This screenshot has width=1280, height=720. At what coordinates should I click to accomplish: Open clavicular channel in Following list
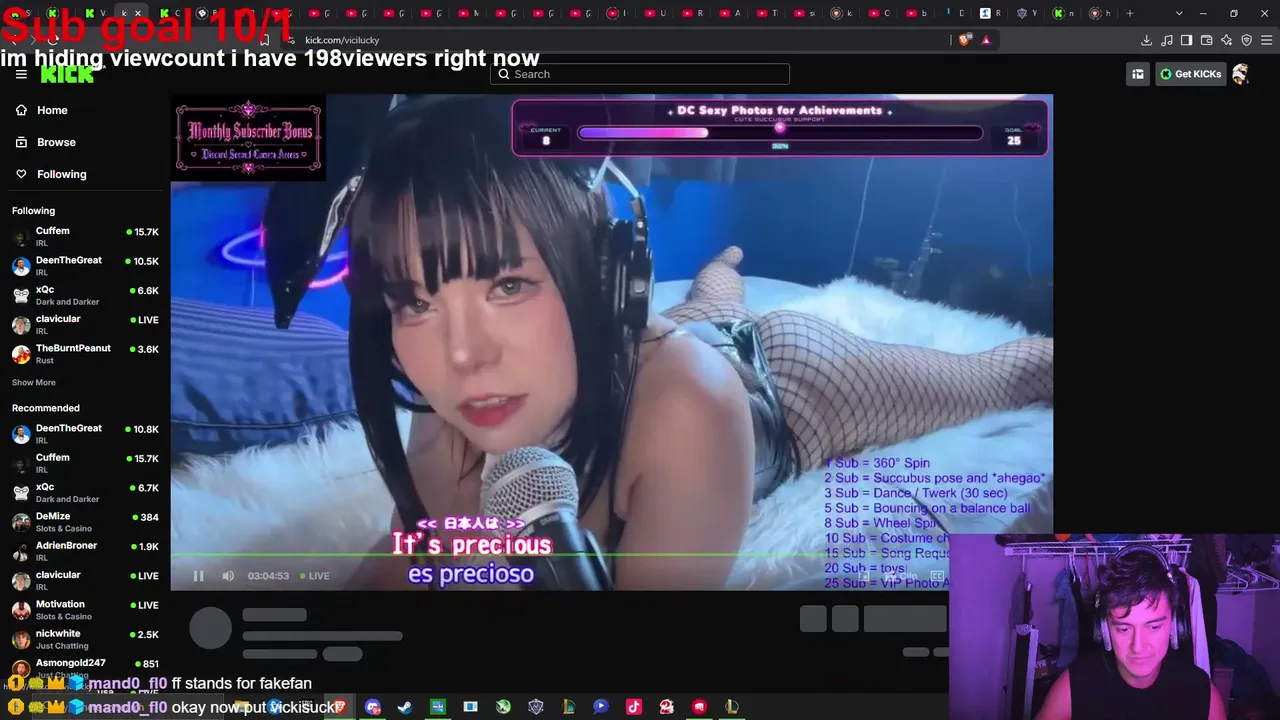coord(85,325)
